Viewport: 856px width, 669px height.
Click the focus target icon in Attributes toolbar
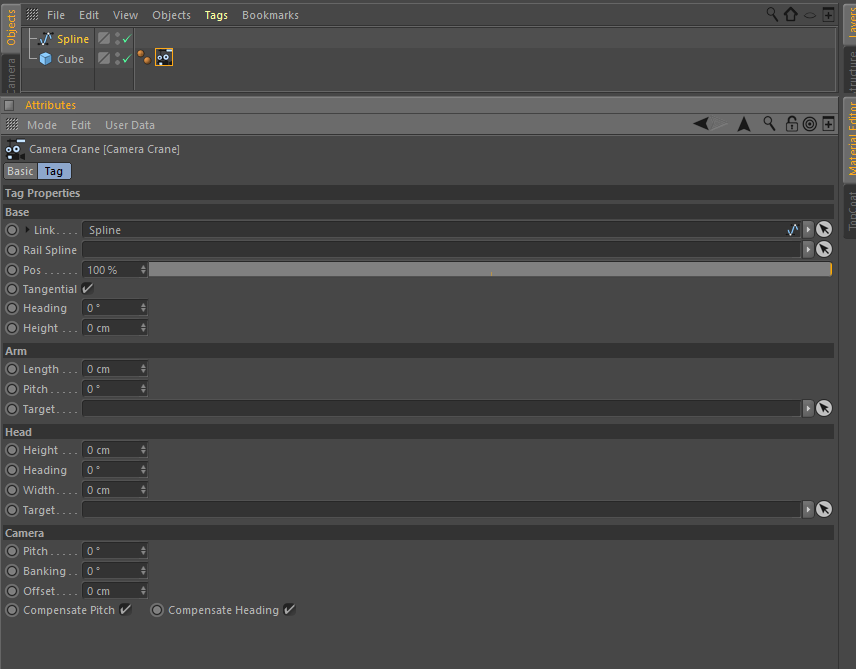[808, 123]
